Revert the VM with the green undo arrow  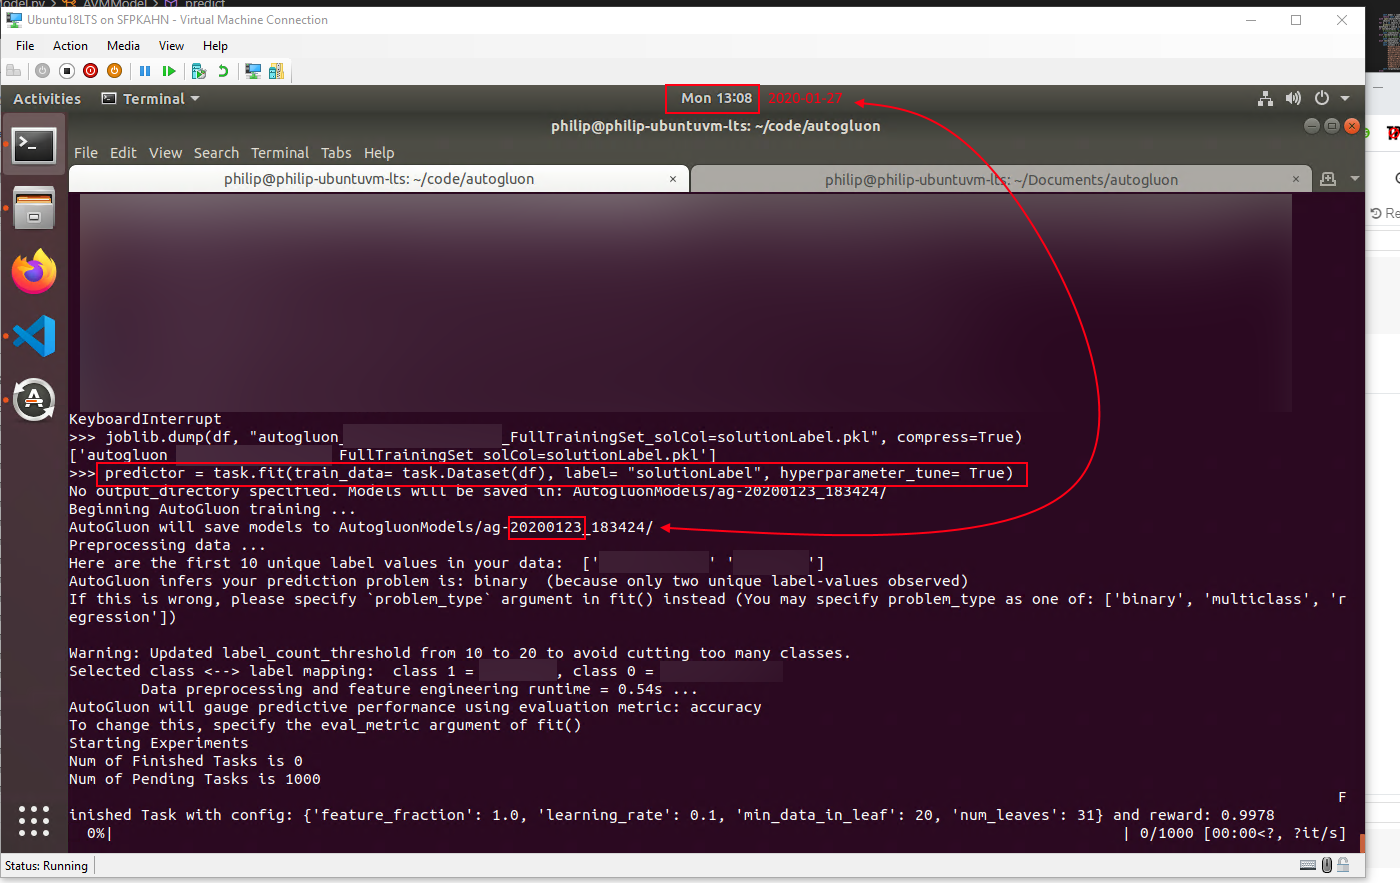click(x=223, y=71)
